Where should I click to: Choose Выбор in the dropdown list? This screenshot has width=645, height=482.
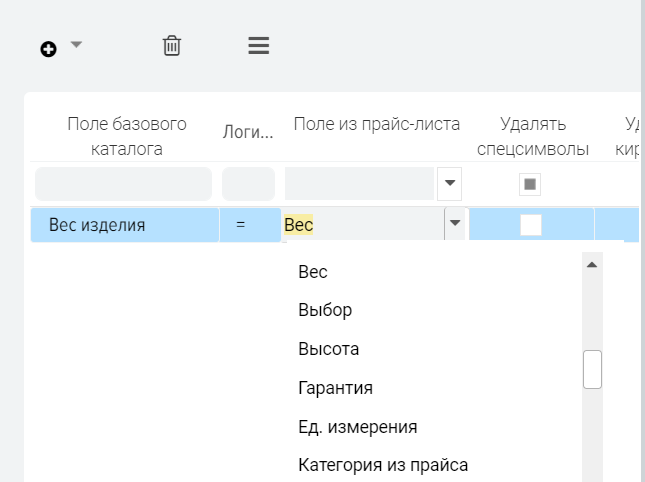click(x=325, y=310)
